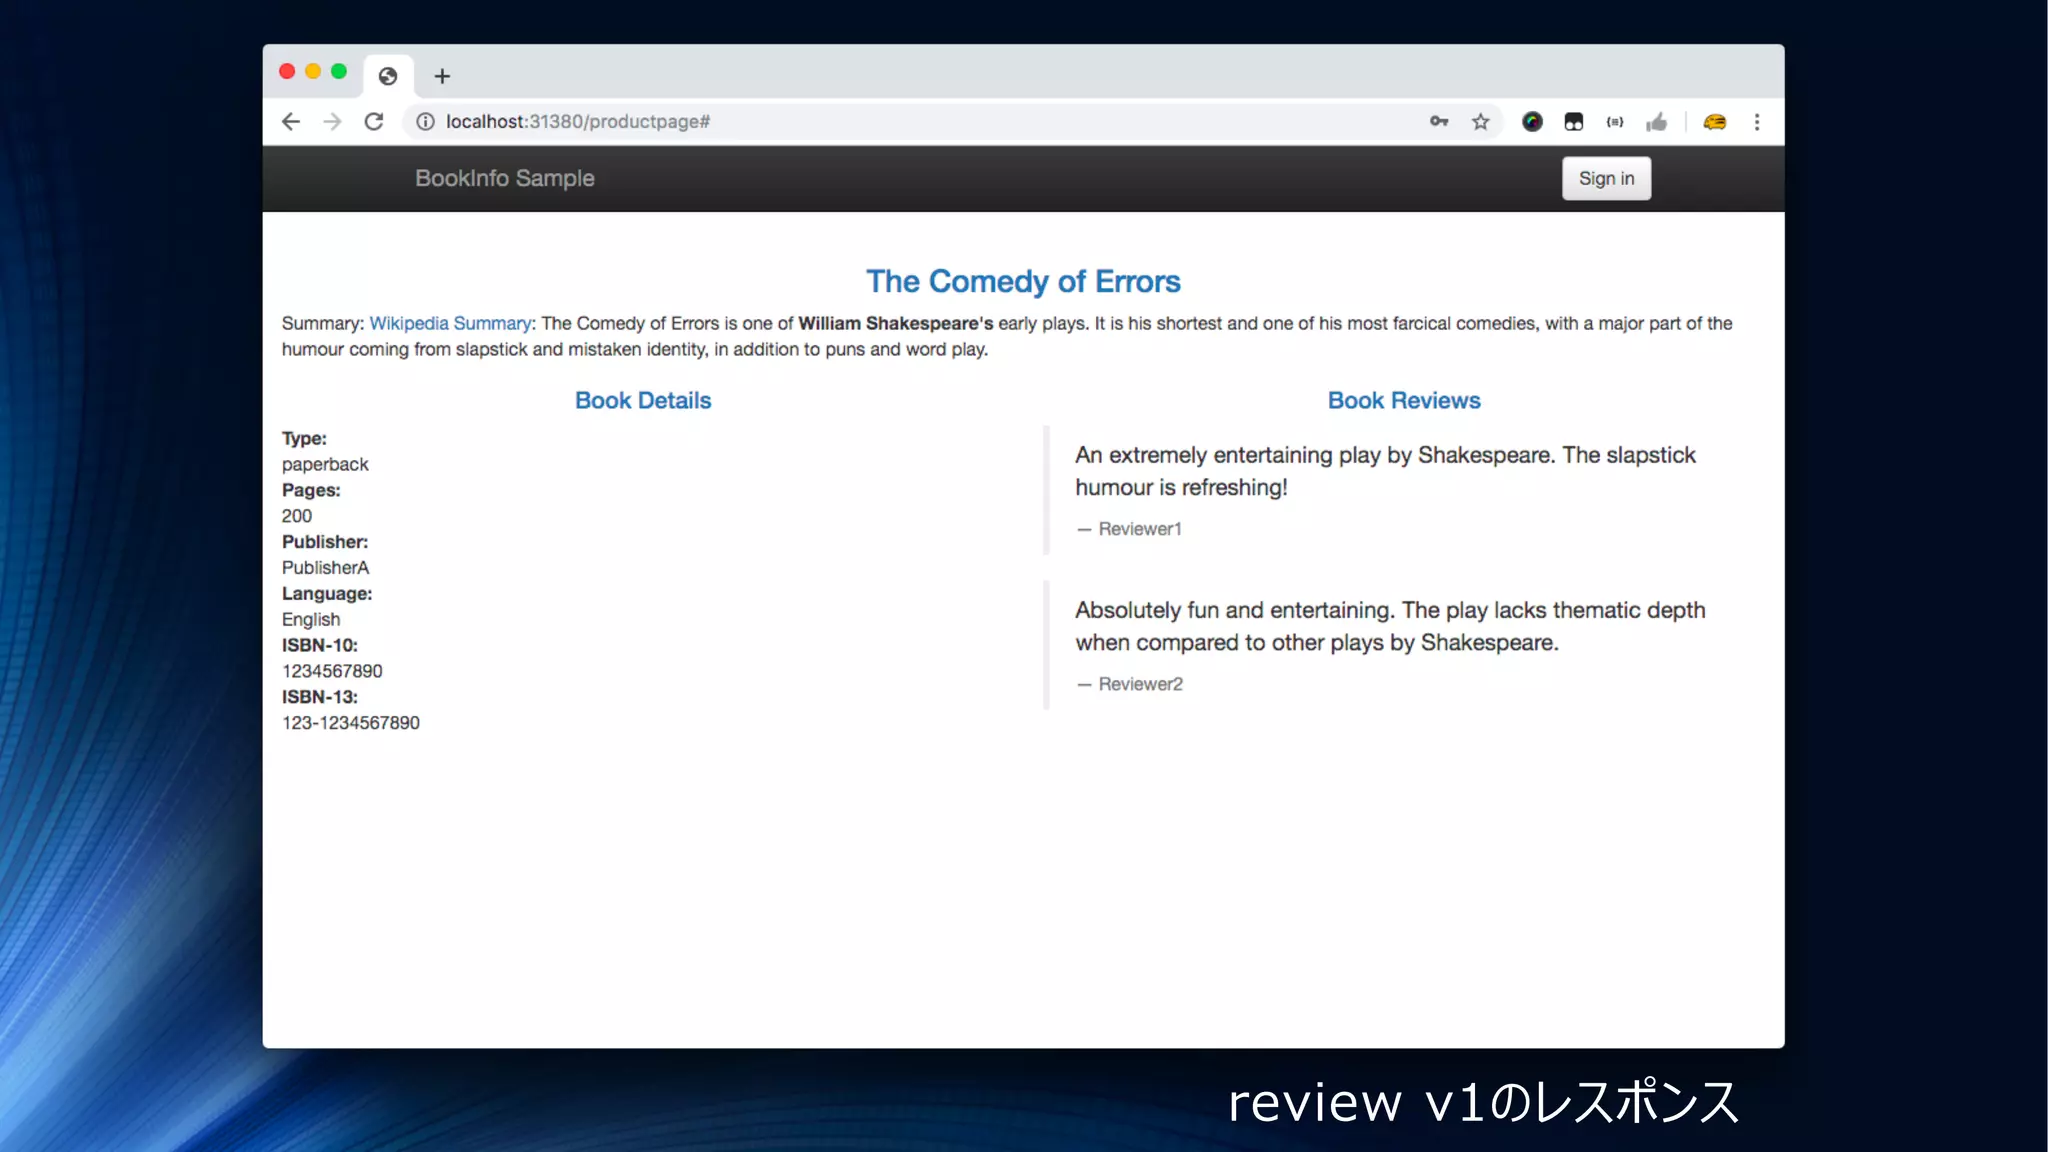Reload the productpage
Viewport: 2048px width, 1152px height.
click(x=374, y=122)
